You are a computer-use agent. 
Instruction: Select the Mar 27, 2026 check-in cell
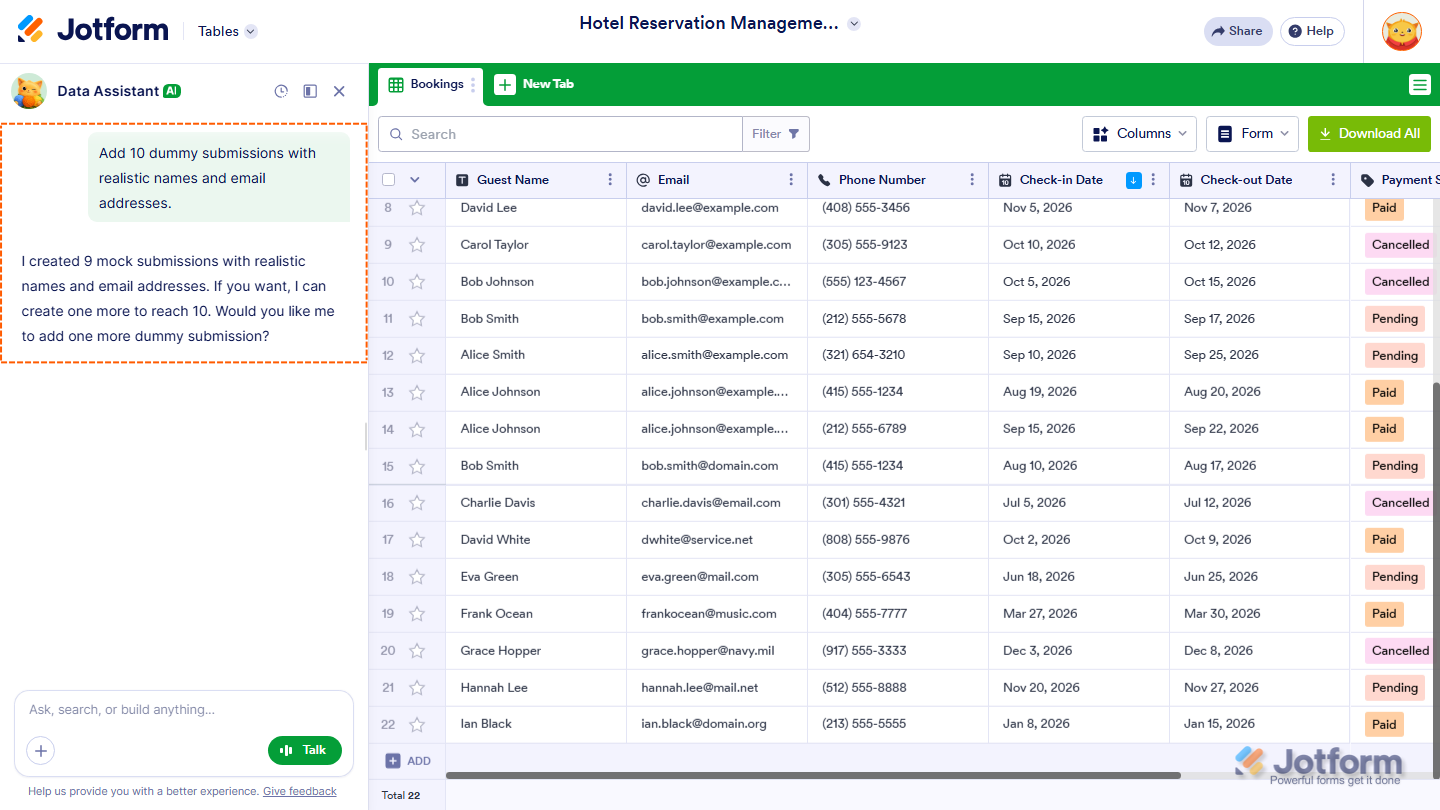1079,614
